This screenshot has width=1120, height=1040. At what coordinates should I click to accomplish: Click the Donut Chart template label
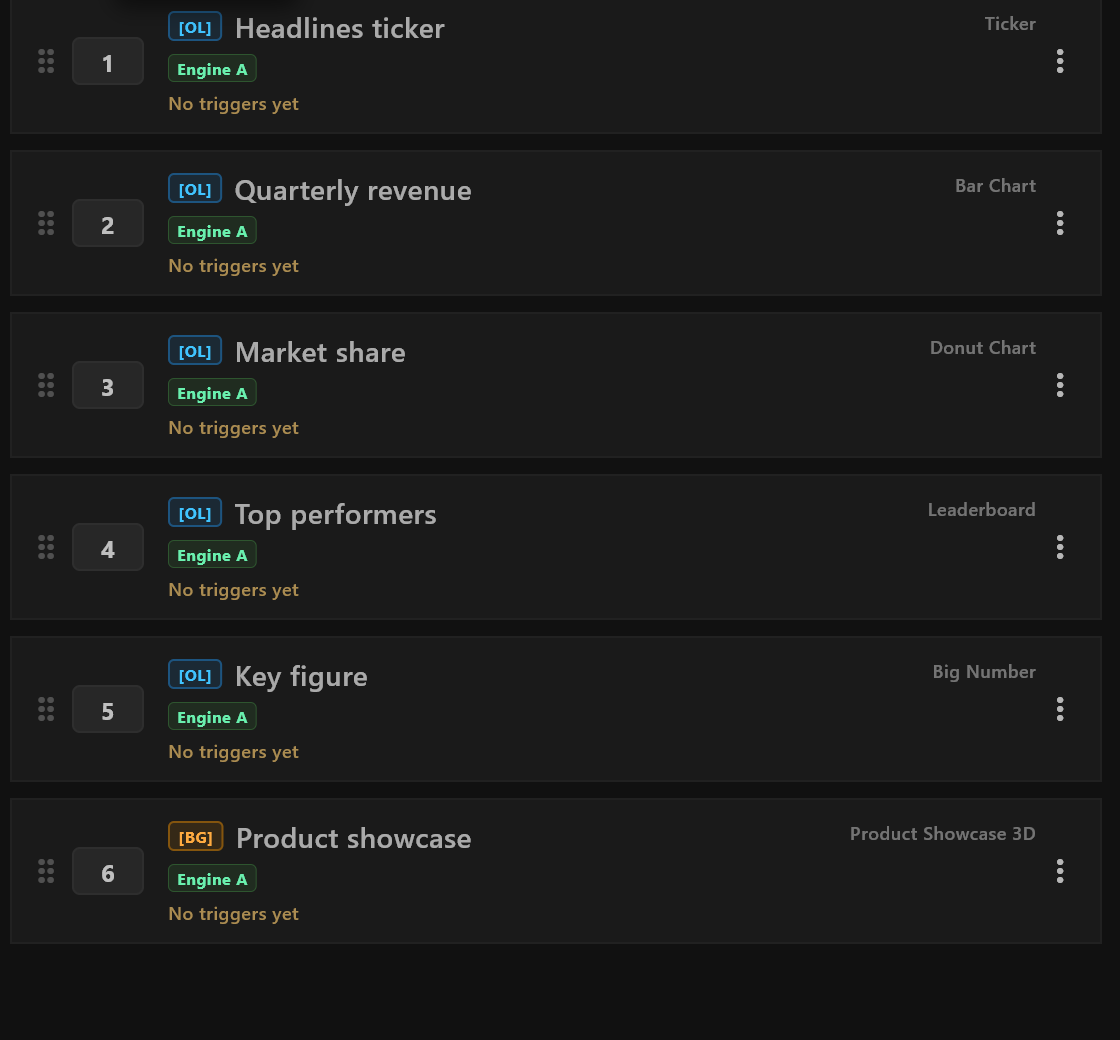tap(983, 348)
